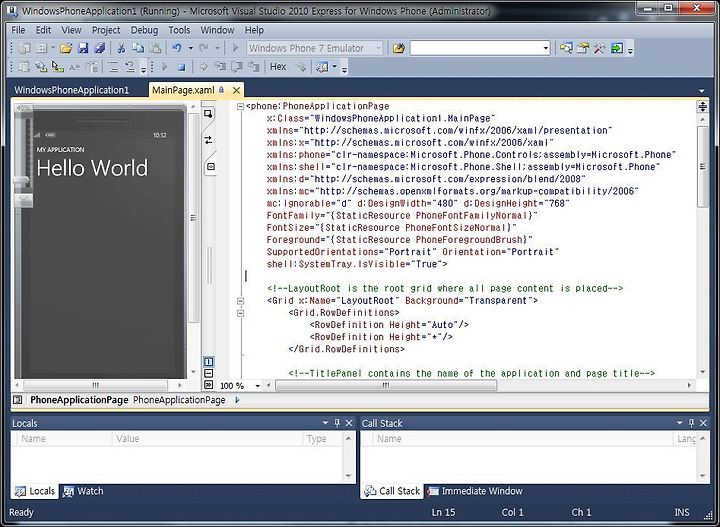Open the active documents list dropdown
The height and width of the screenshot is (527, 720).
tap(702, 90)
